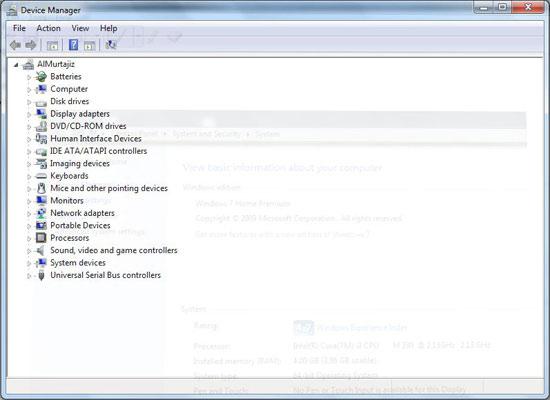This screenshot has width=550, height=400.
Task: Minimize the Device Manager window
Action: click(483, 7)
